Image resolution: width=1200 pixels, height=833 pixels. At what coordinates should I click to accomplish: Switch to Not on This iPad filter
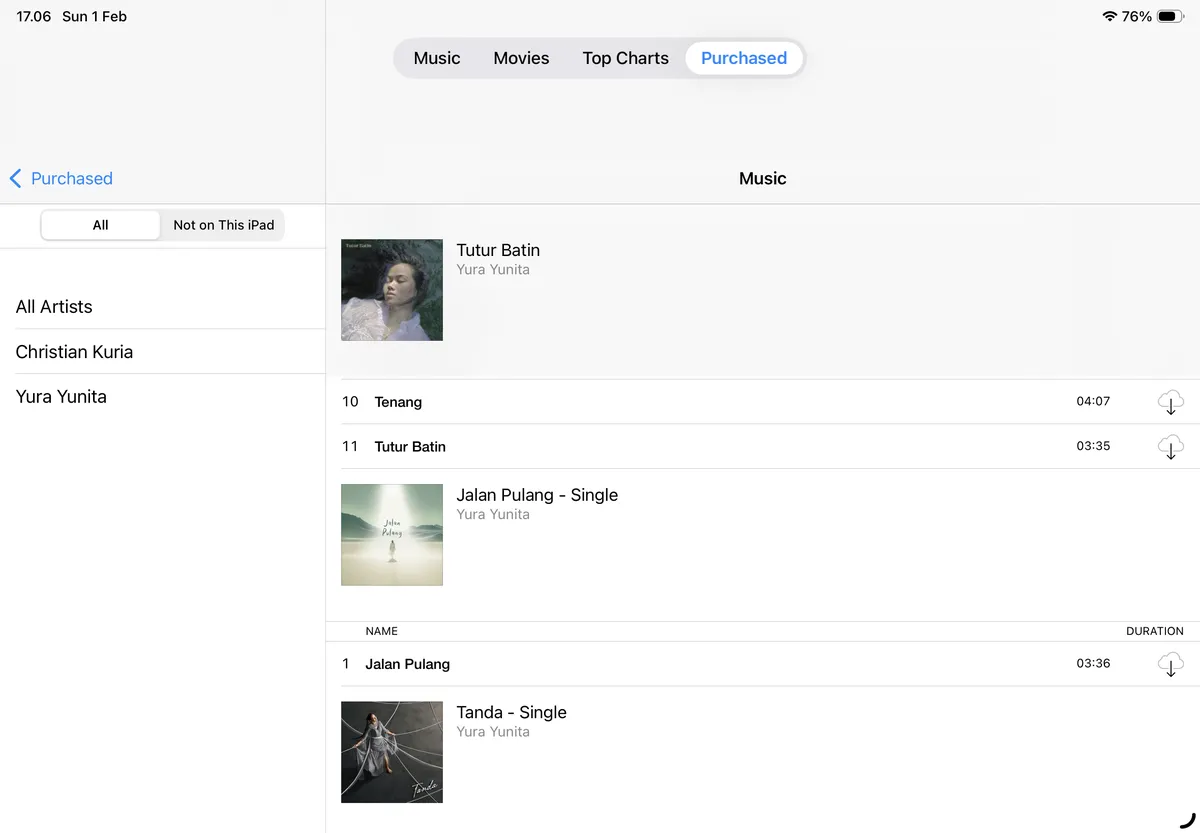coord(223,225)
